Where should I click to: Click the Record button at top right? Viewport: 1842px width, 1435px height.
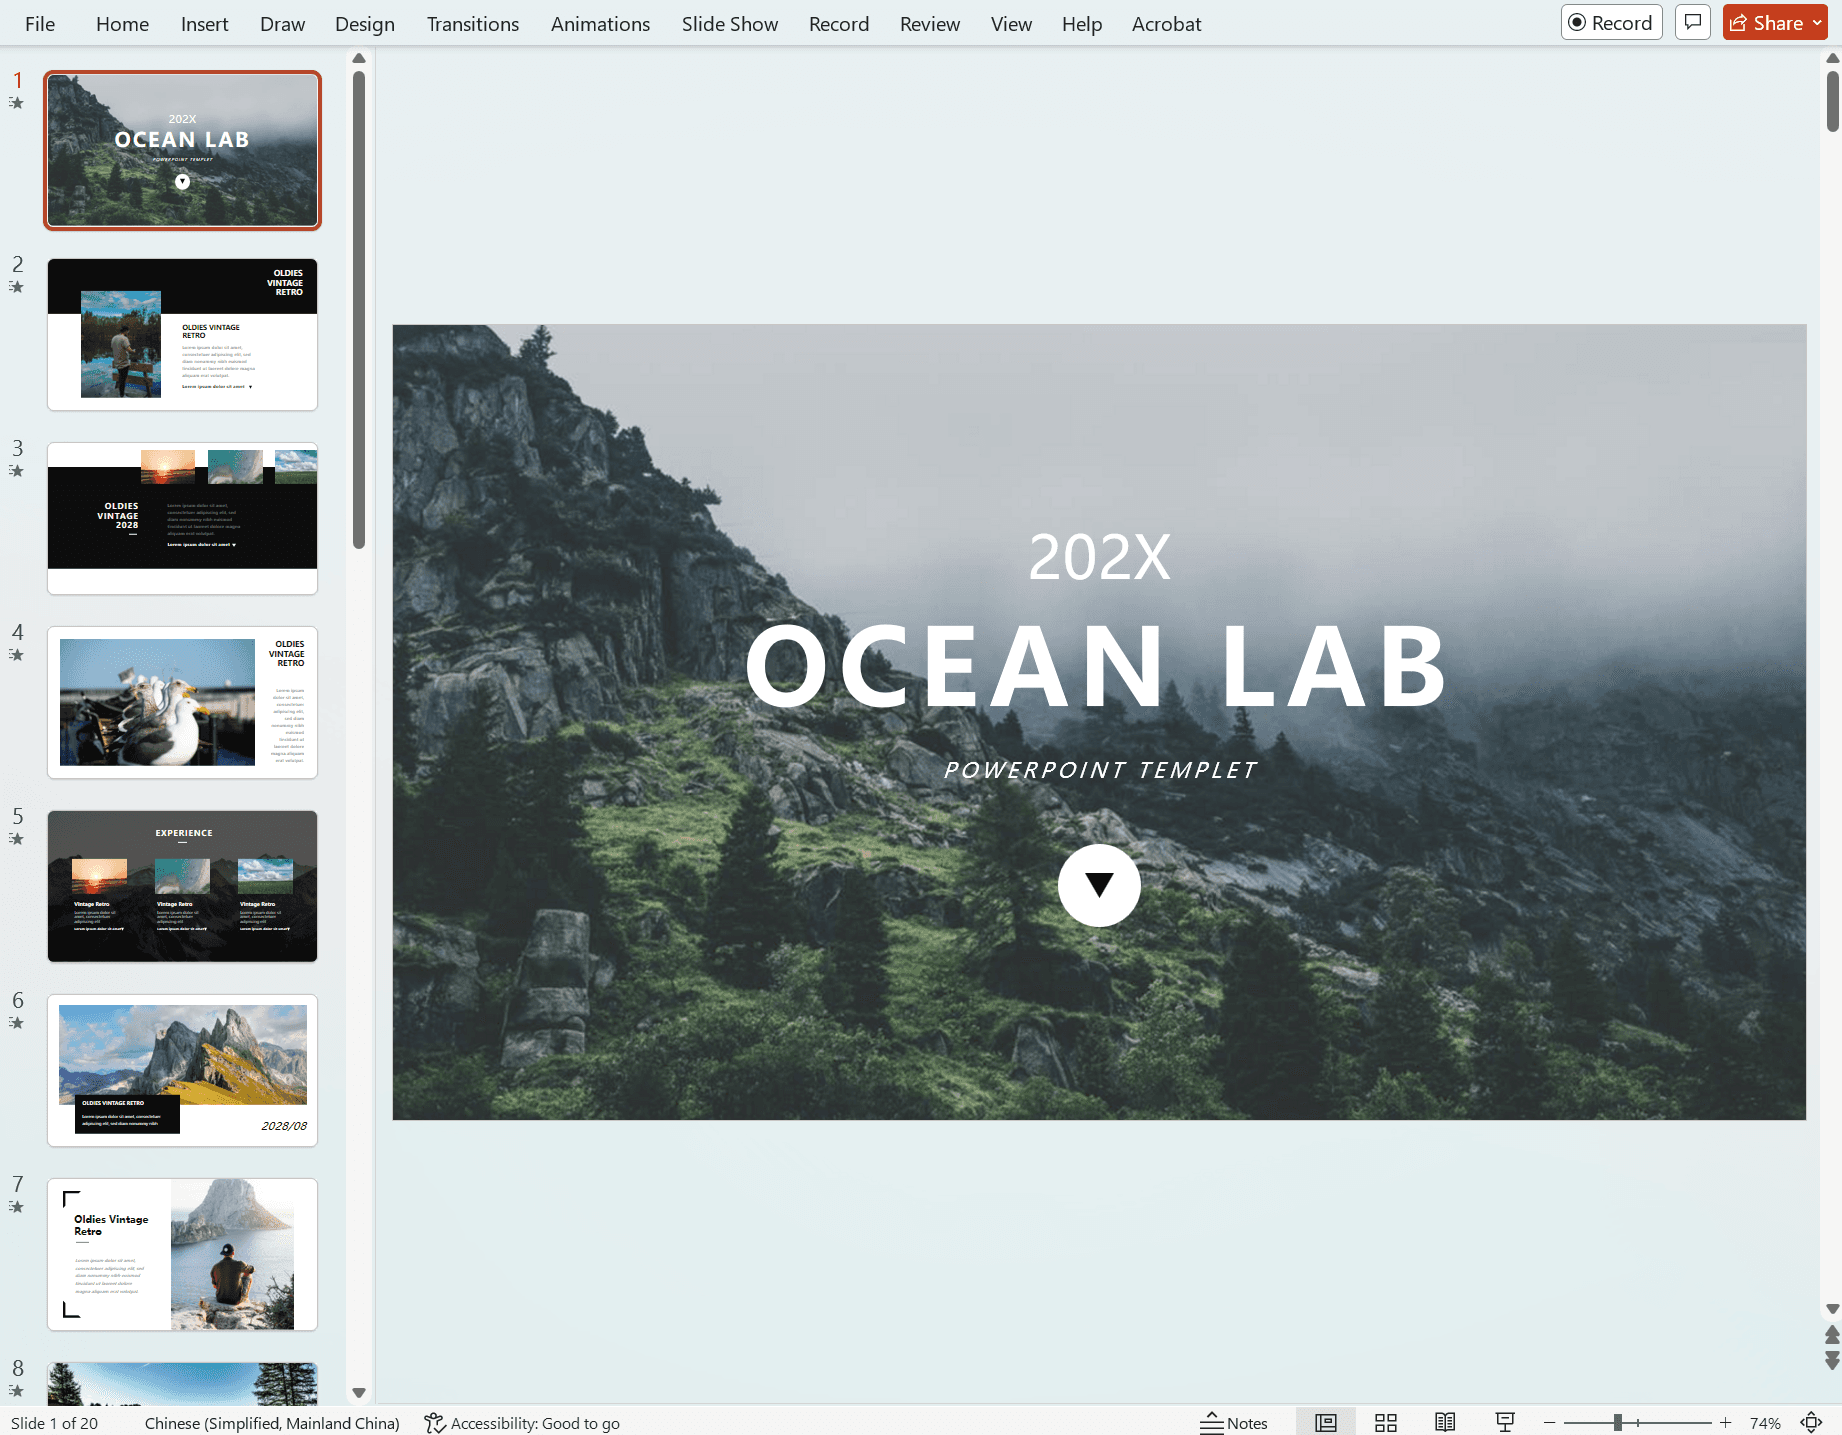tap(1611, 22)
